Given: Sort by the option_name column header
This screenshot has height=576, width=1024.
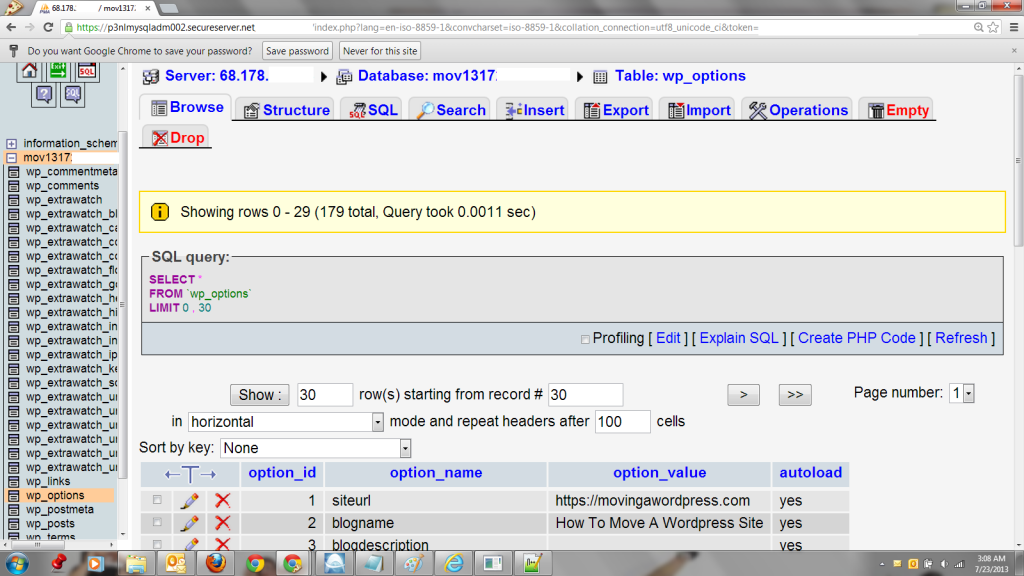Looking at the screenshot, I should click(436, 473).
